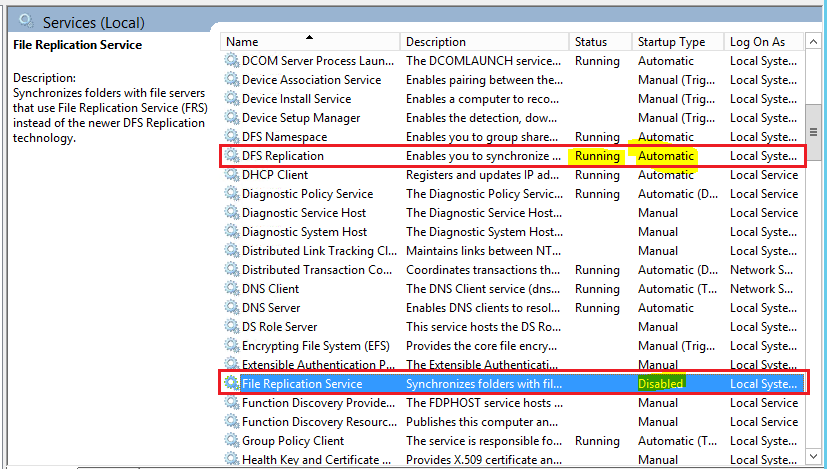Select the Device Install Service name

(296, 99)
